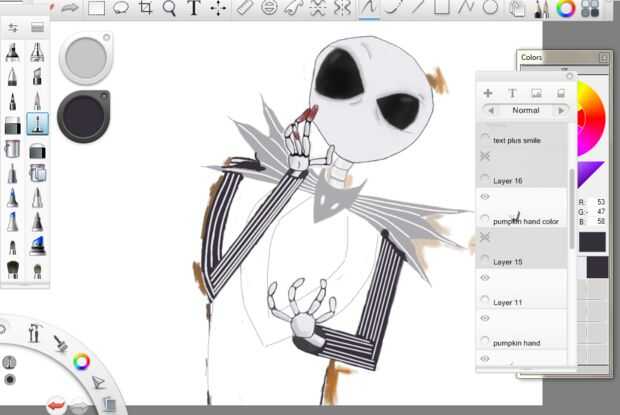Hide the pumpkin hand color layer eye
620x415 pixels.
[x=485, y=196]
